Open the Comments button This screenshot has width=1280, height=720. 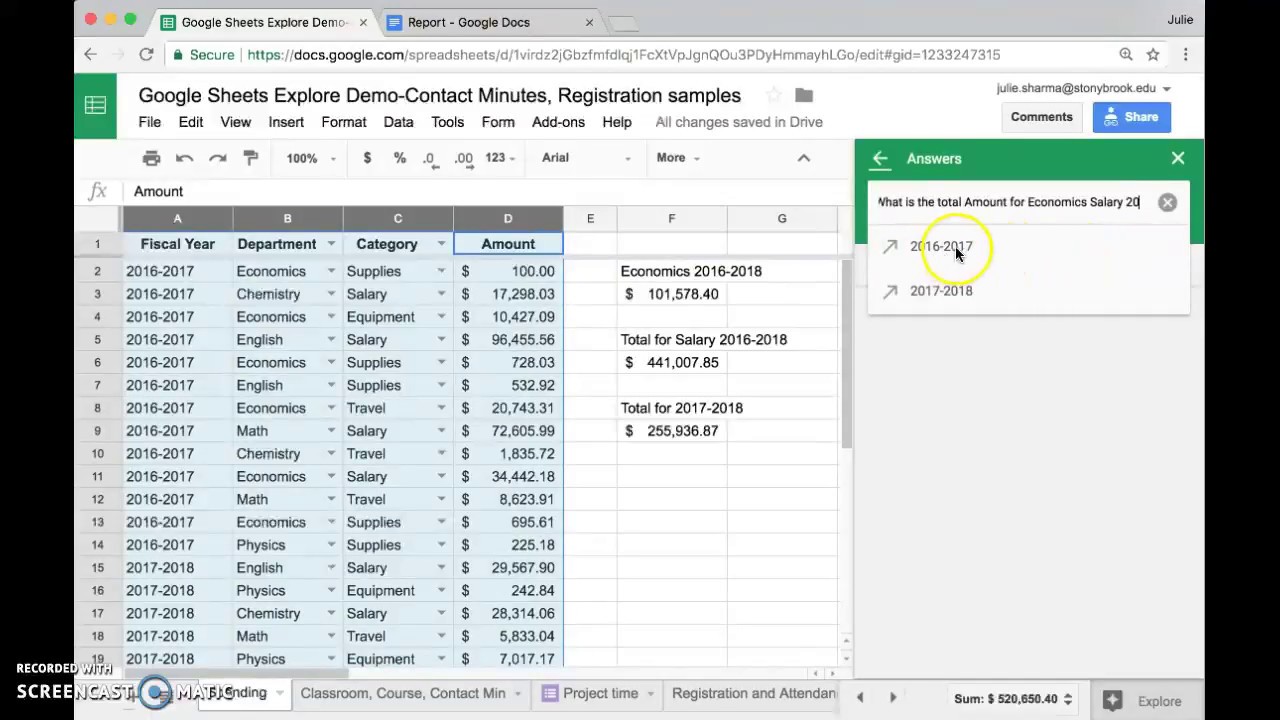pyautogui.click(x=1041, y=117)
